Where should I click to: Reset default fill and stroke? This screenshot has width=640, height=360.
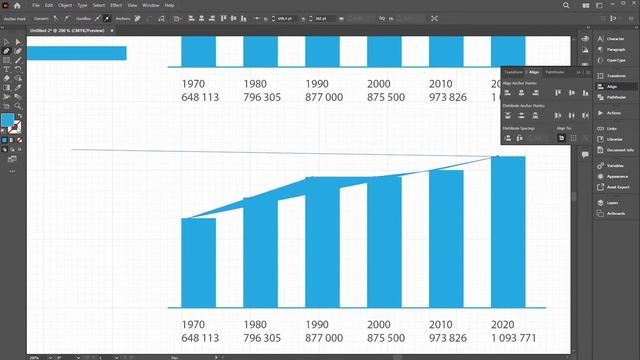[4, 131]
